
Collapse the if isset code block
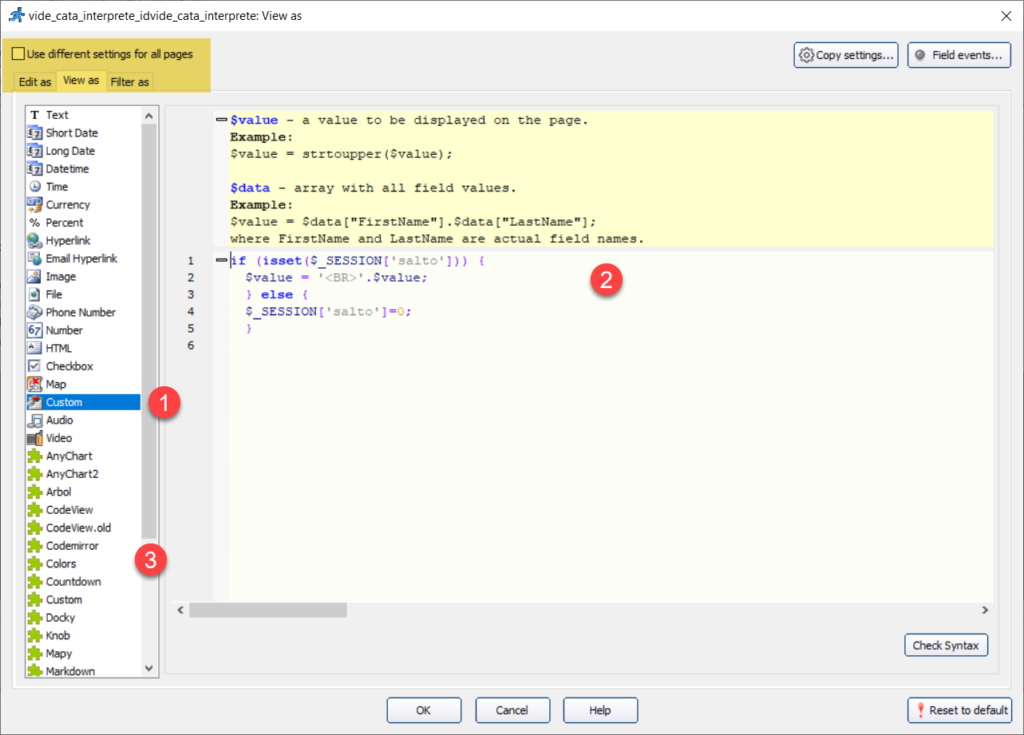point(221,260)
